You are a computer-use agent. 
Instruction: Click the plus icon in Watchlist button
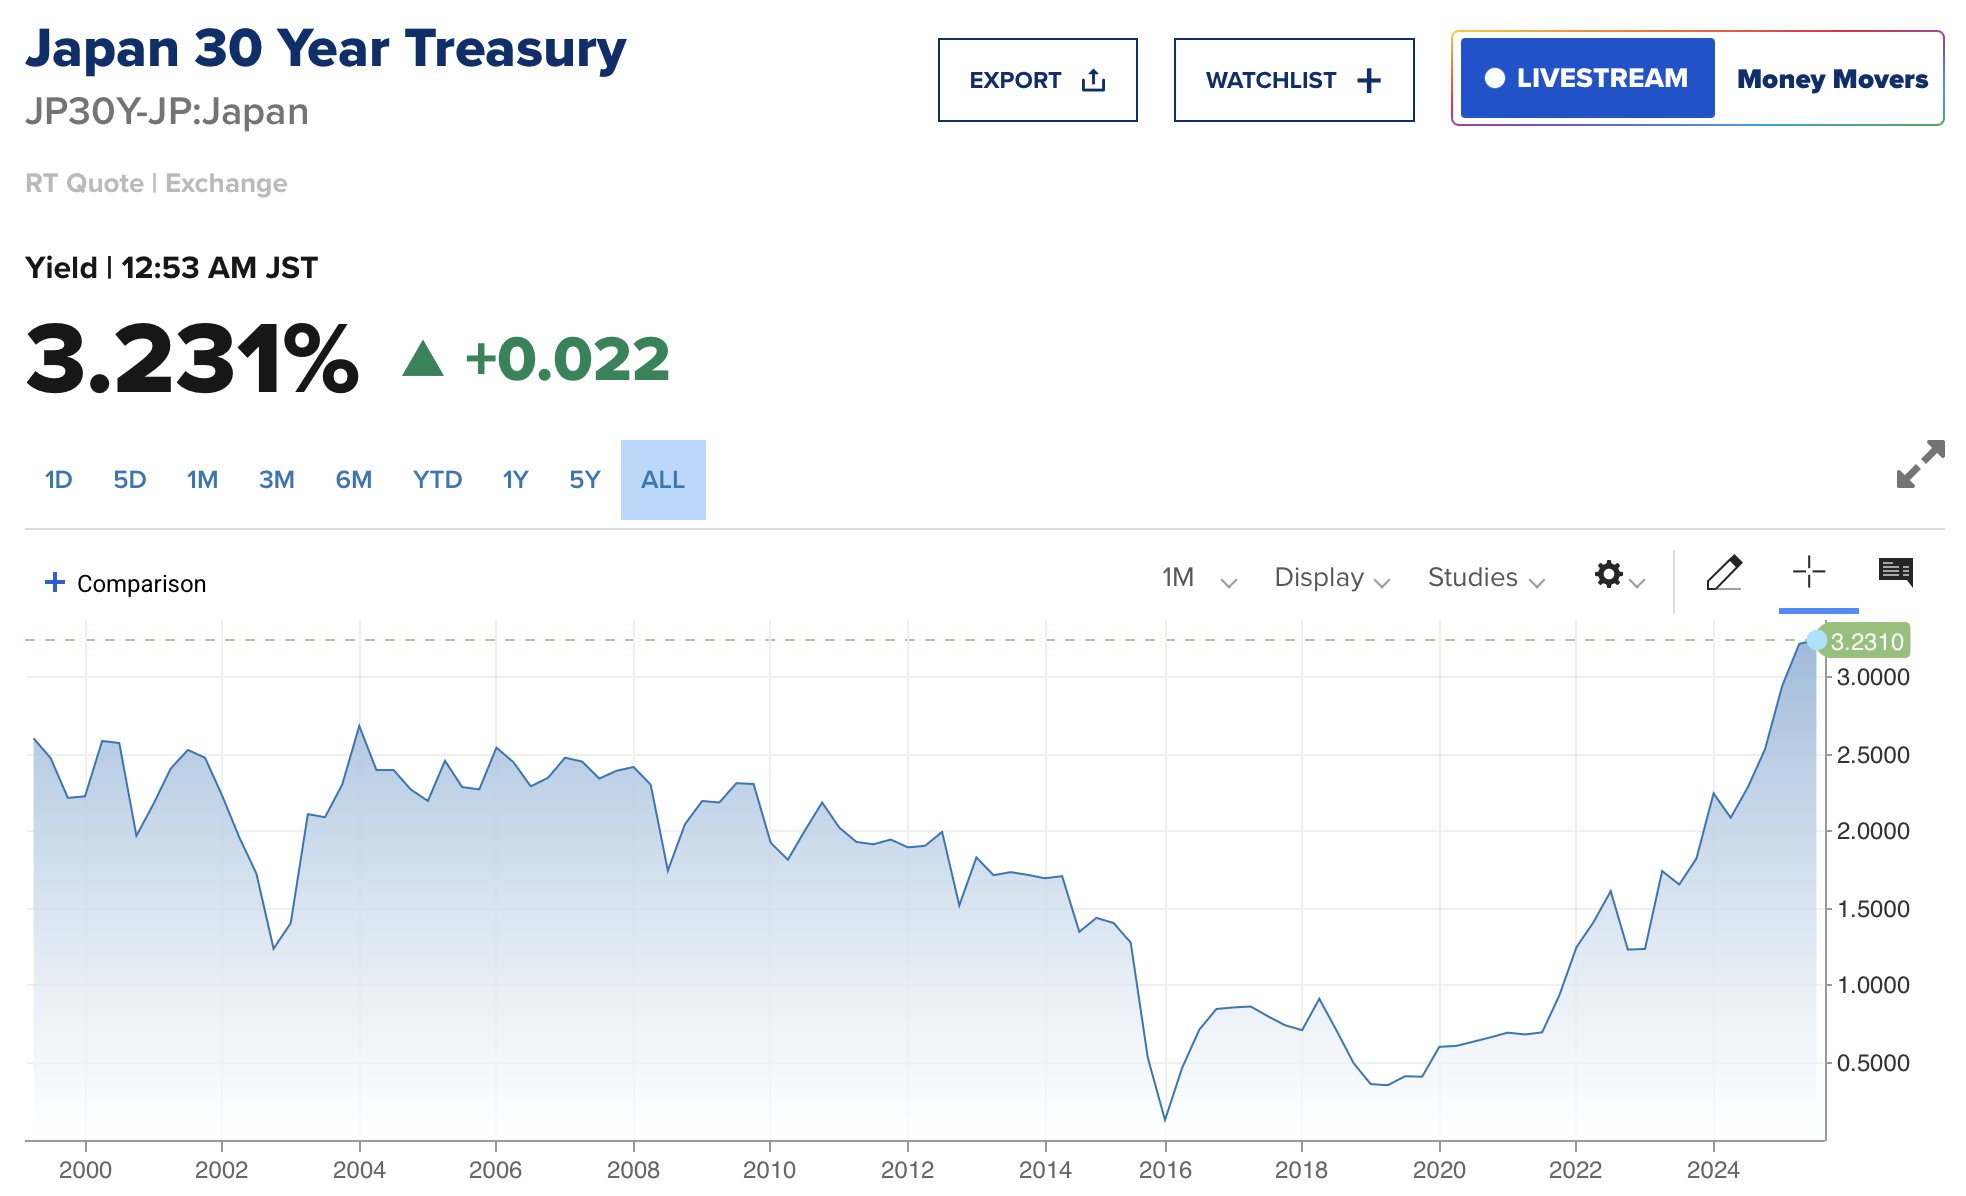pyautogui.click(x=1369, y=80)
